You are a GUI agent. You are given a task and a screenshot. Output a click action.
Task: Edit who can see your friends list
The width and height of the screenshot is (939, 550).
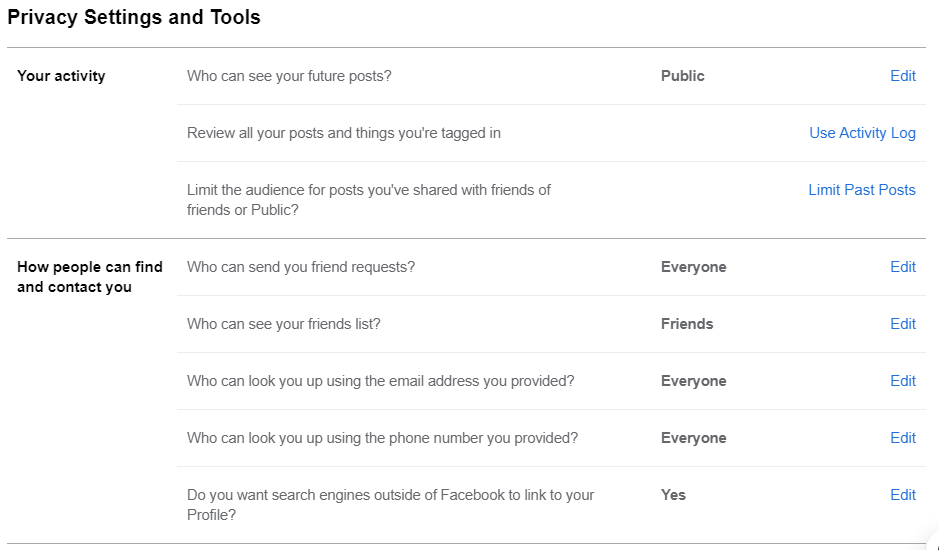[x=902, y=324]
